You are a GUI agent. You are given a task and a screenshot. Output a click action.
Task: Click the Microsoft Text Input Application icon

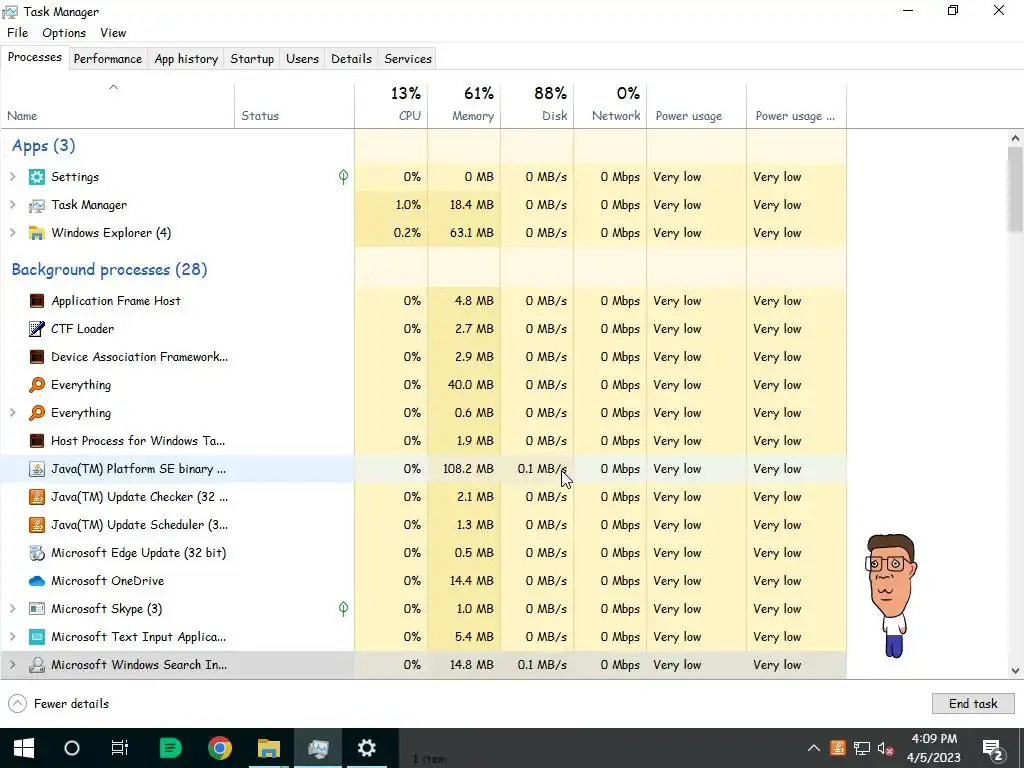(37, 637)
